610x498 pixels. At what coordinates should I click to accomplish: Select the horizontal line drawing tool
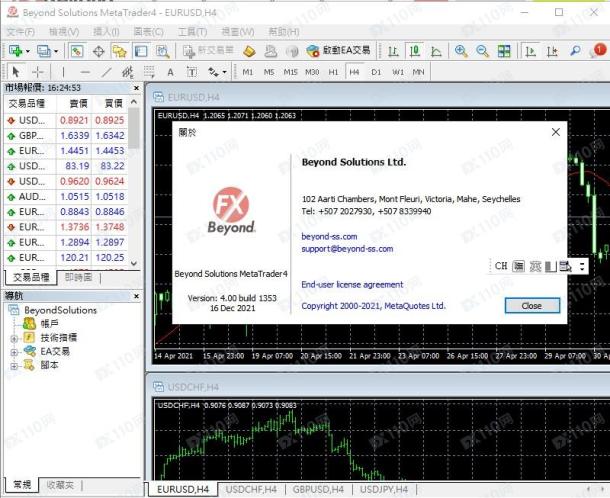pyautogui.click(x=85, y=72)
